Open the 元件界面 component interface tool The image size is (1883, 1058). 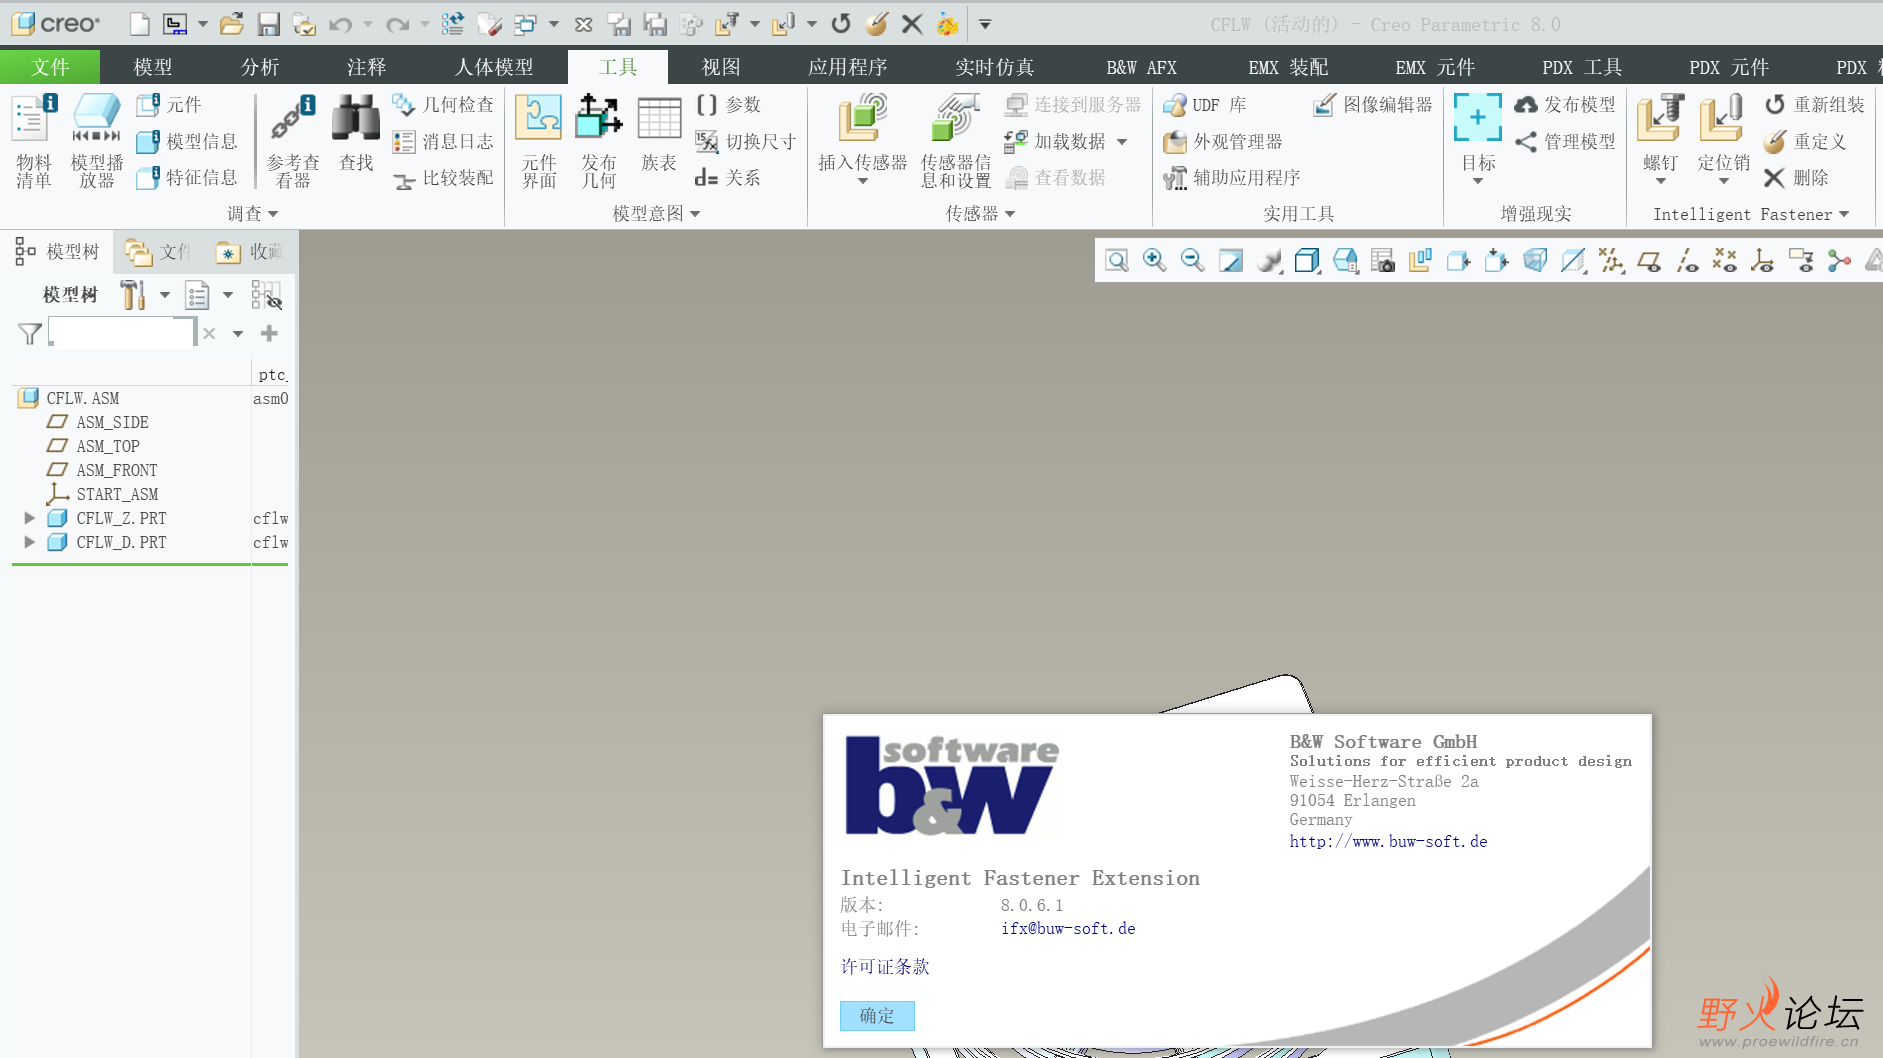click(539, 141)
